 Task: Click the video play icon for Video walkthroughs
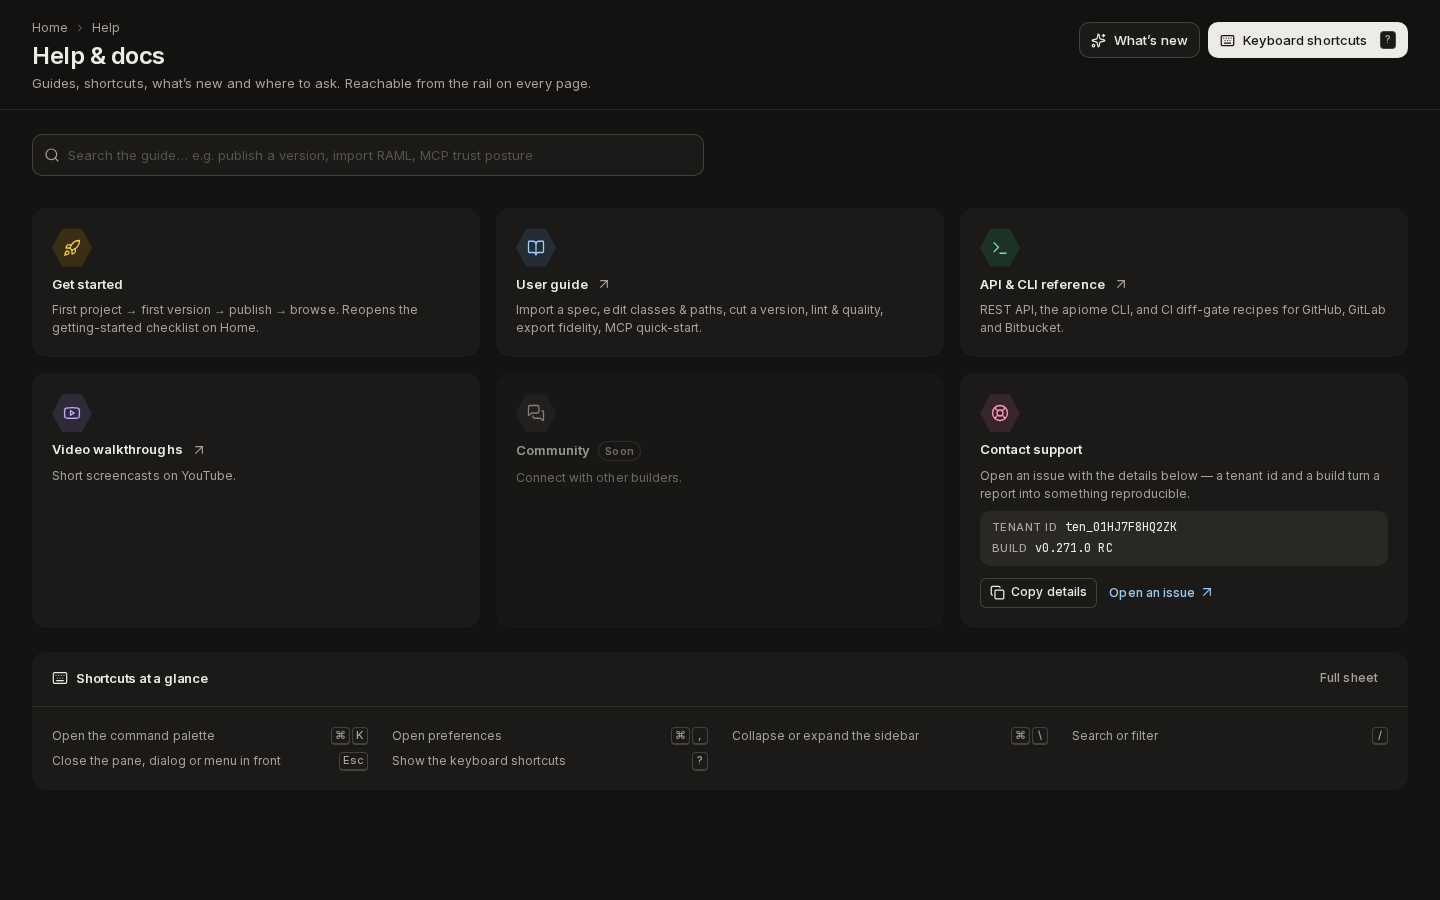pyautogui.click(x=72, y=413)
